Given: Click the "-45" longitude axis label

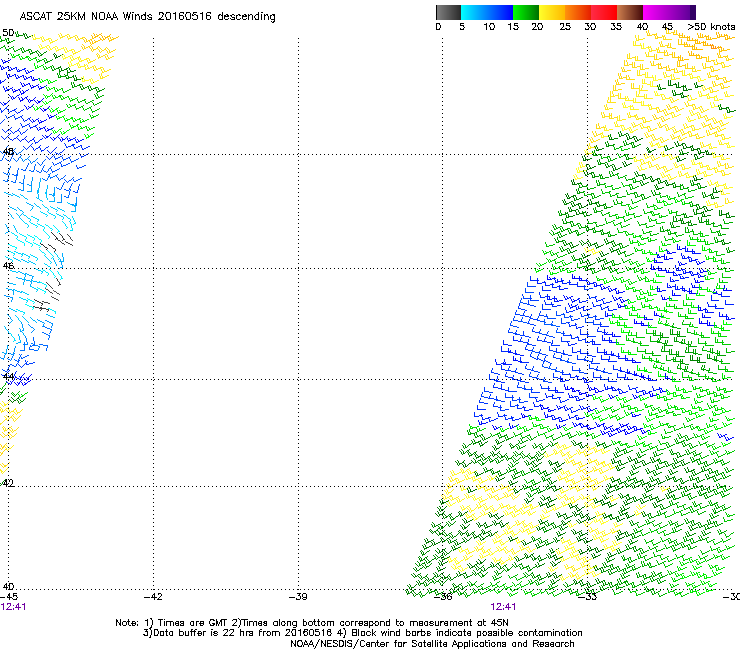Looking at the screenshot, I should [x=9, y=597].
